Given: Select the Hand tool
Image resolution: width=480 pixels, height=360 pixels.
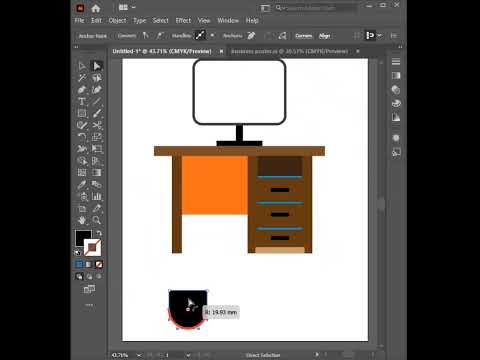Looking at the screenshot, I should click(x=82, y=220).
